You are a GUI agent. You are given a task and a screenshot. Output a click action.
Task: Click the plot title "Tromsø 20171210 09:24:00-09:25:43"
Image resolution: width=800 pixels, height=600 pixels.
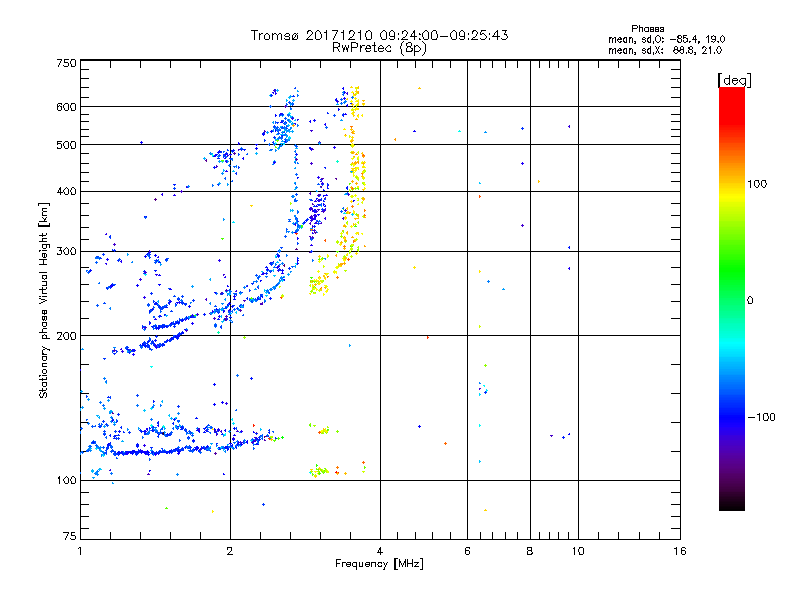pos(379,35)
